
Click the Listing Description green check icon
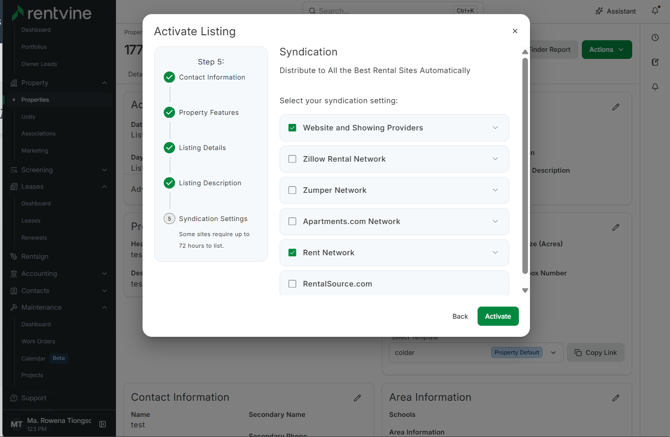(x=169, y=183)
